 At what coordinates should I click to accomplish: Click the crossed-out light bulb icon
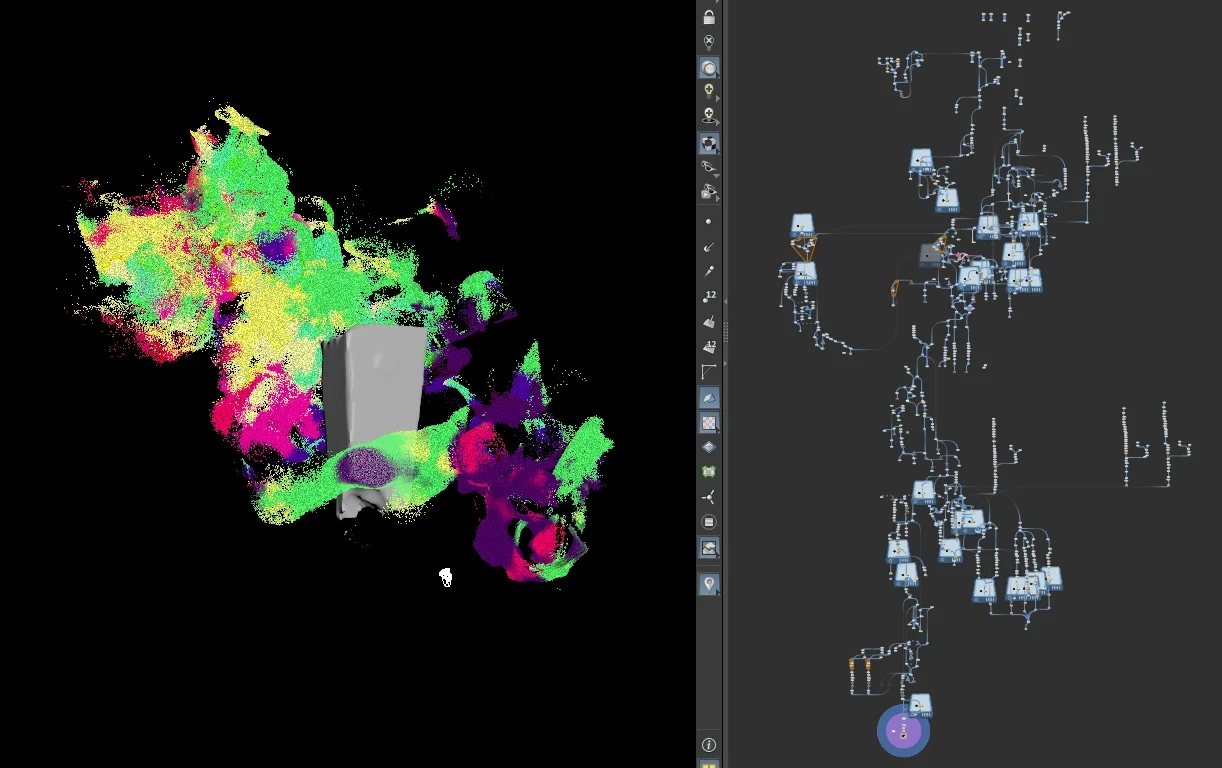(709, 42)
